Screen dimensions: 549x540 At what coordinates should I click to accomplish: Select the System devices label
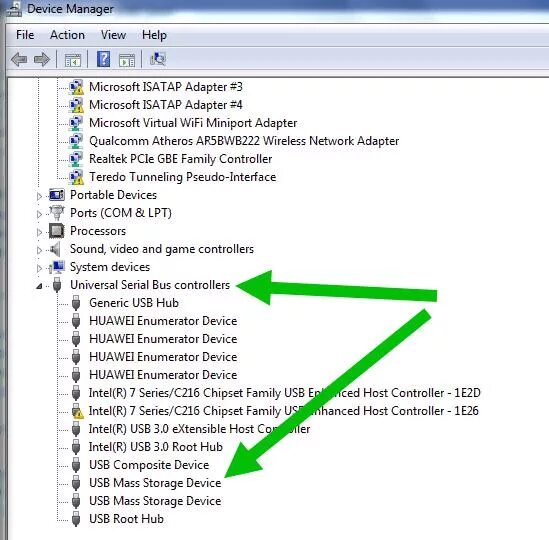point(110,267)
